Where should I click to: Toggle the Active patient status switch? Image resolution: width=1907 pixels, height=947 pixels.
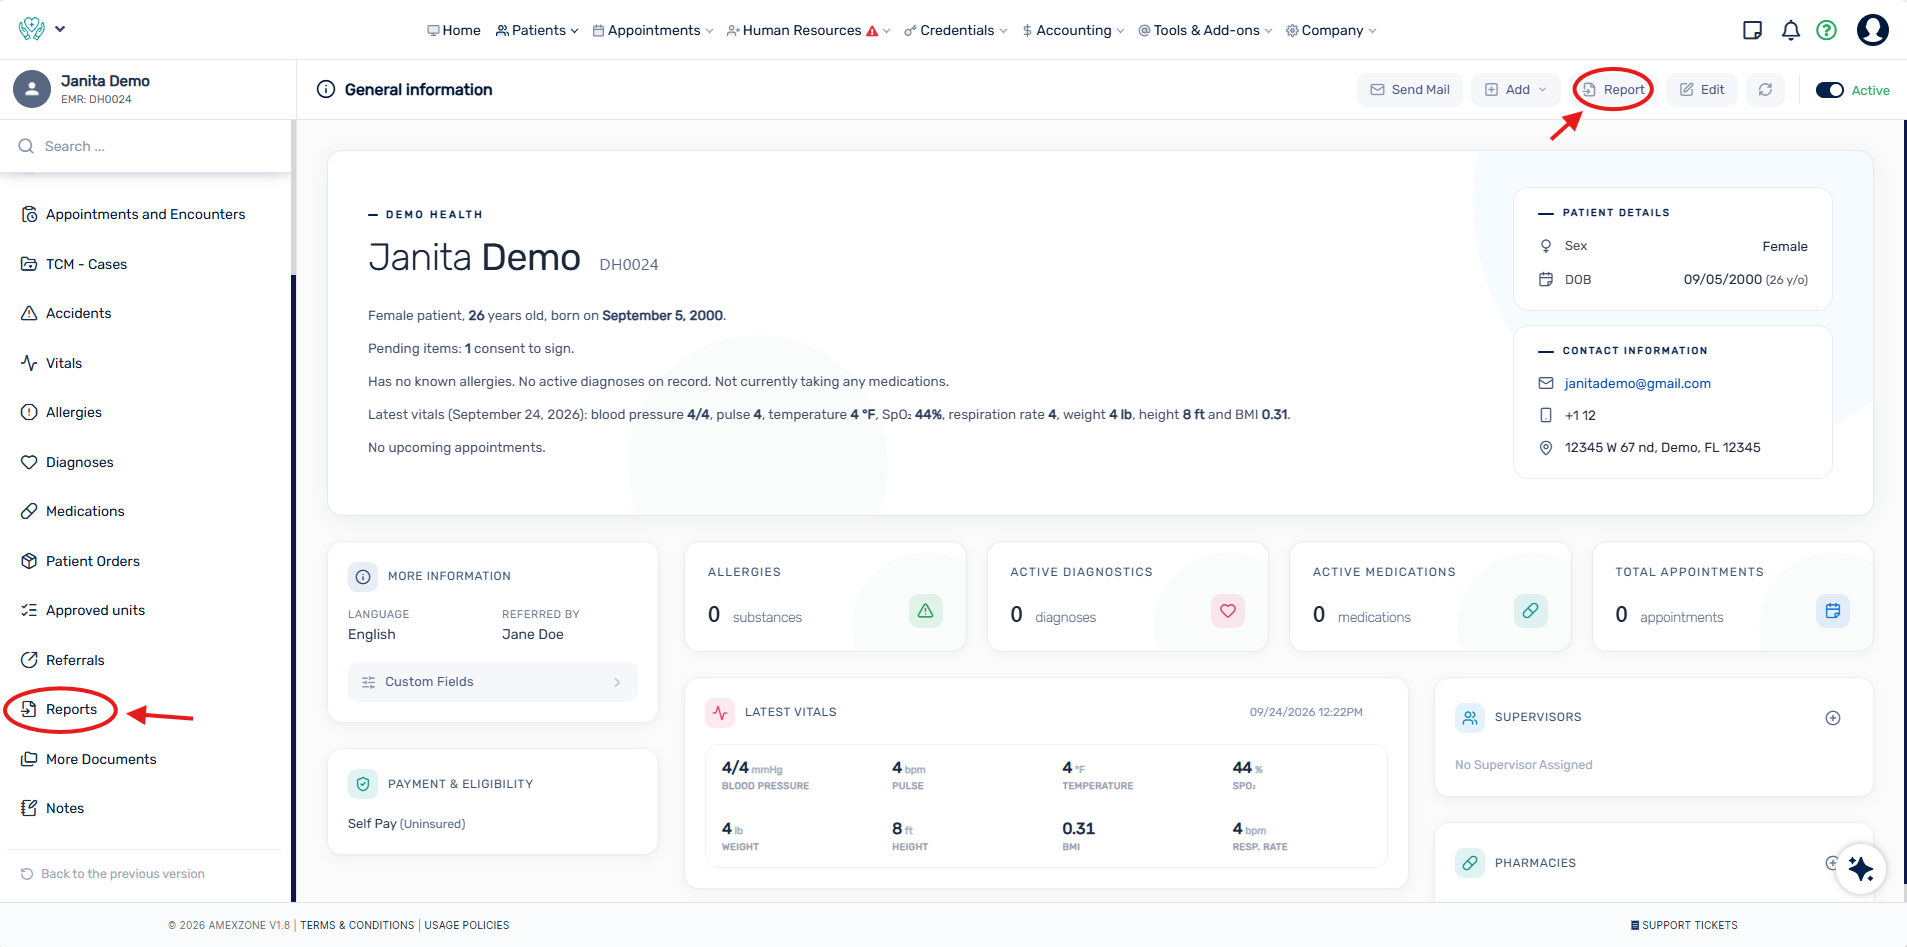(x=1830, y=90)
